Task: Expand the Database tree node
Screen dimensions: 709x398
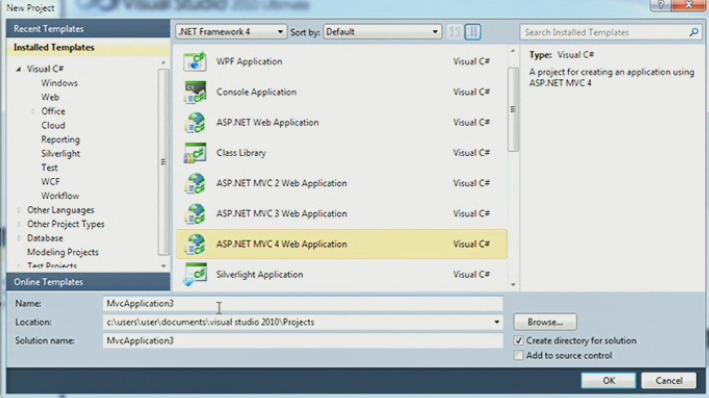Action: click(19, 238)
